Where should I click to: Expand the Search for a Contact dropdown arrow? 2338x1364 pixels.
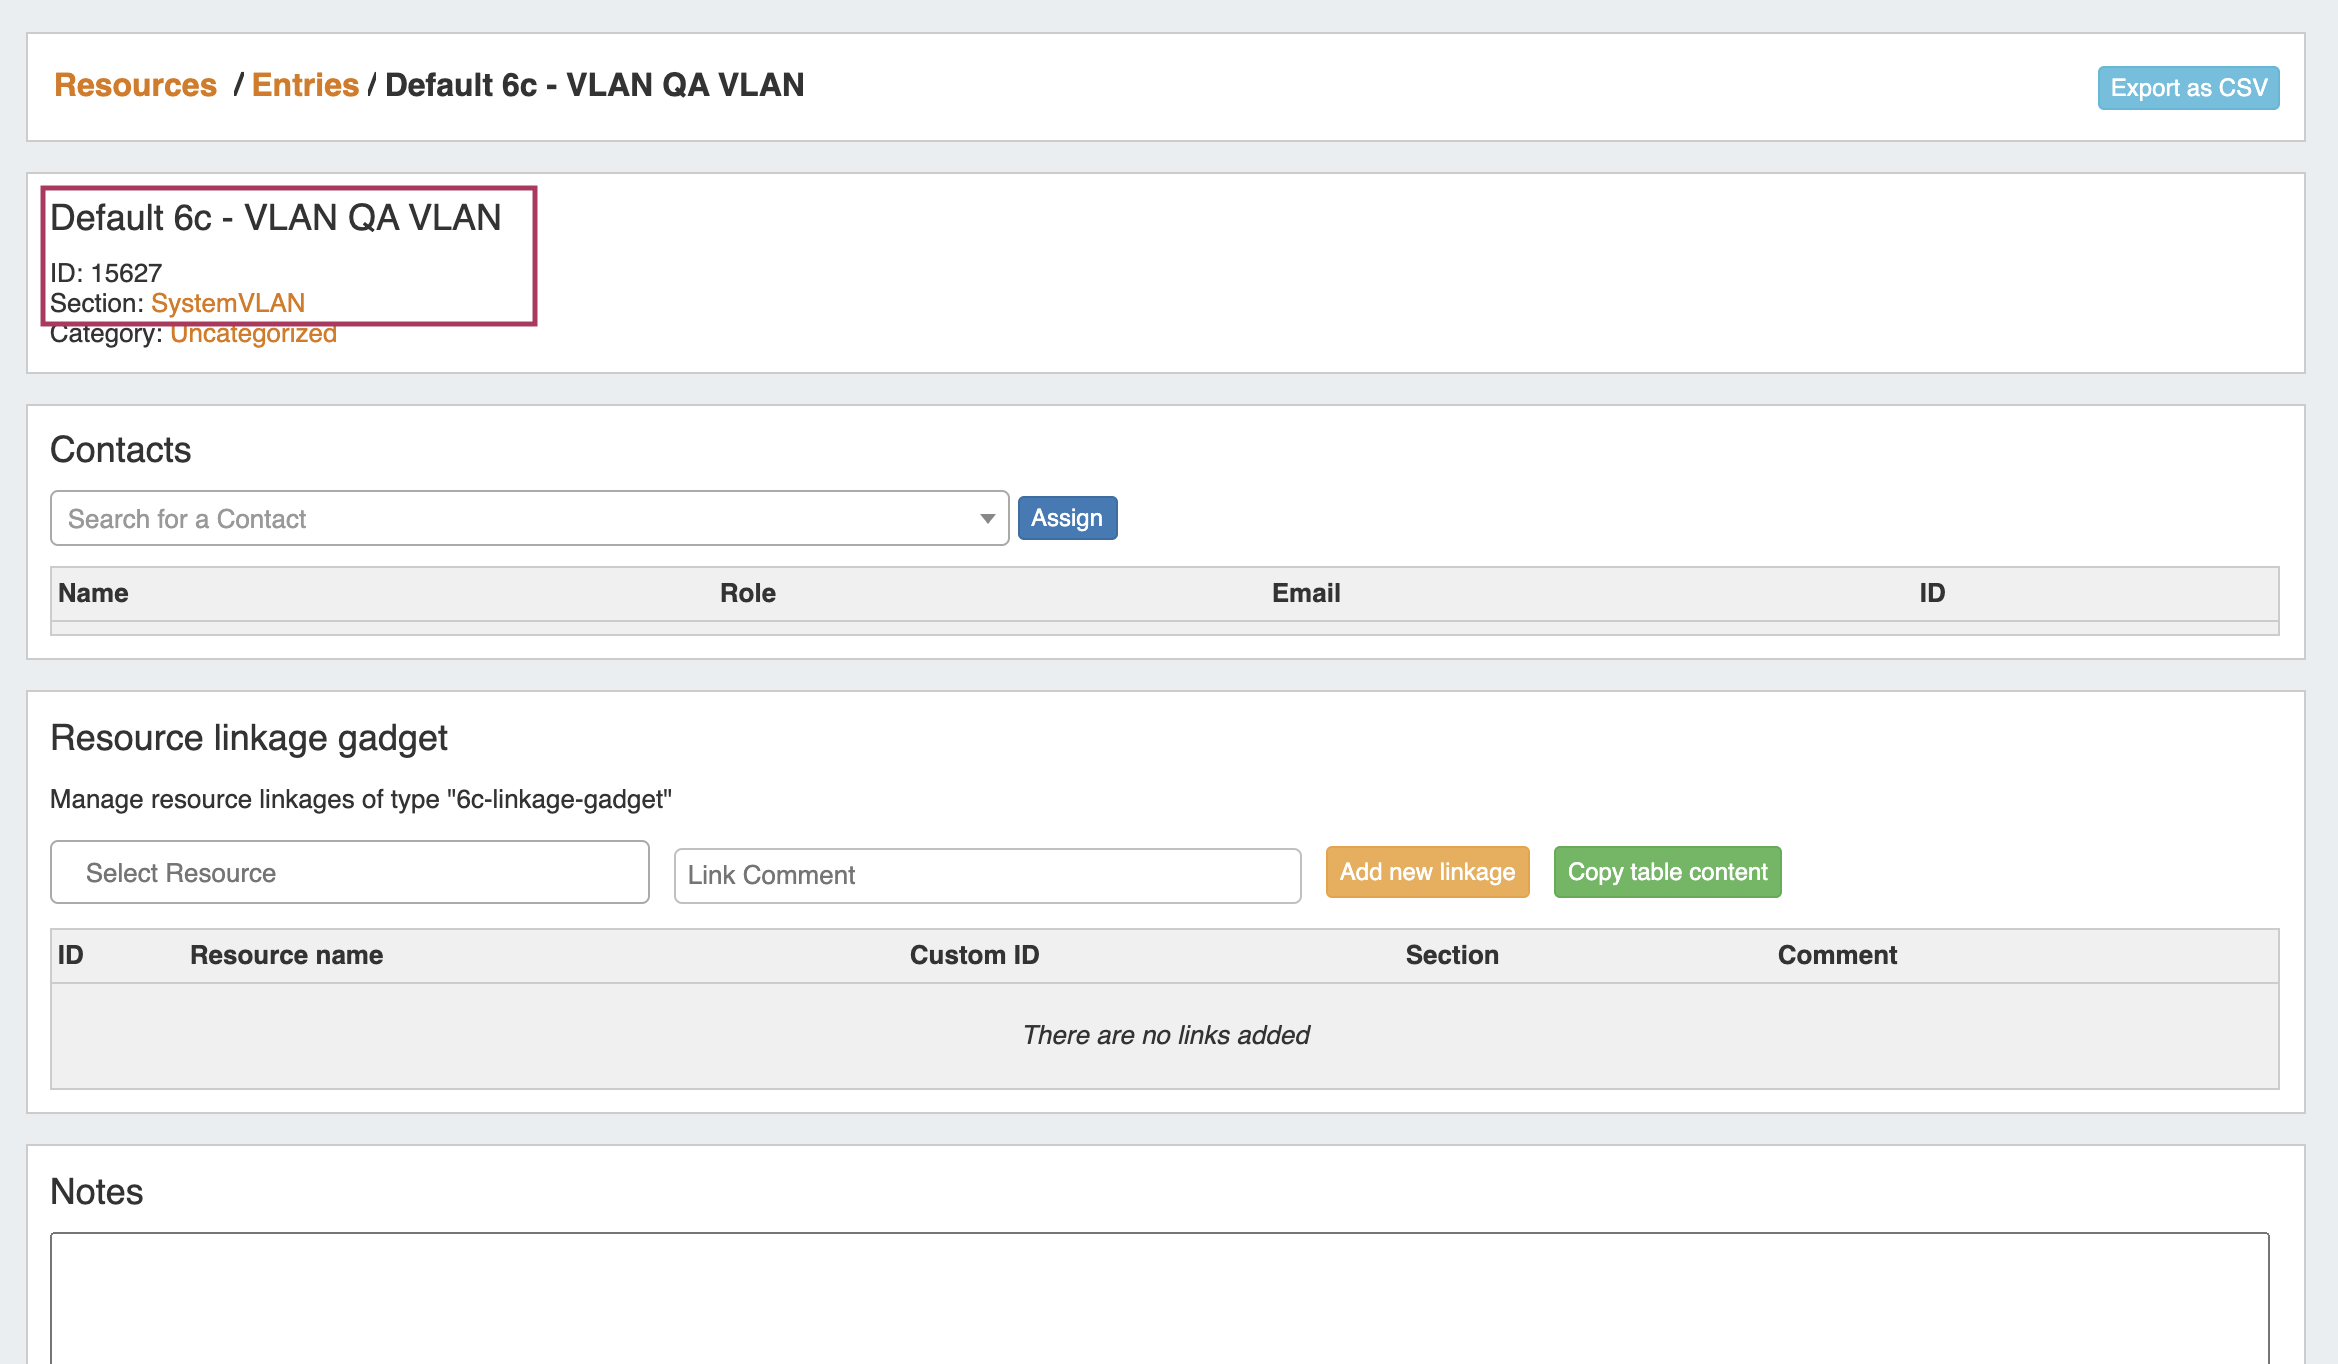click(987, 518)
